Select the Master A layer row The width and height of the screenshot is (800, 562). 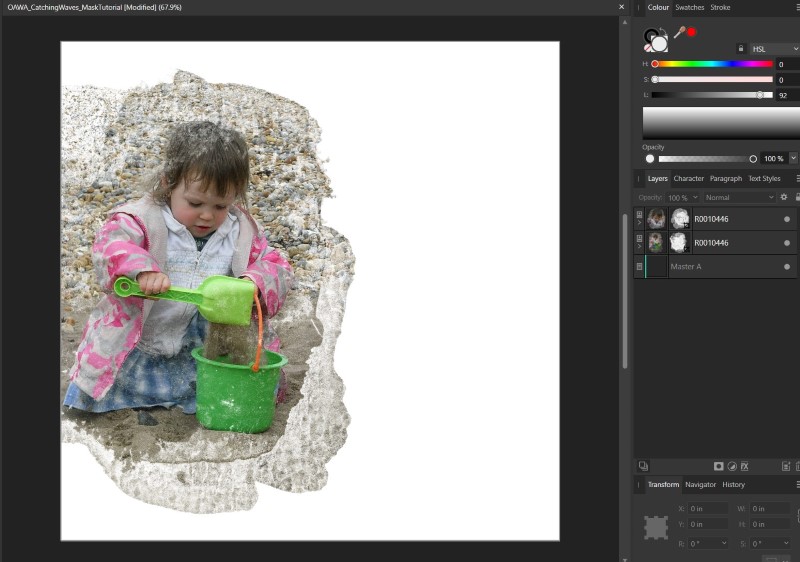click(715, 267)
